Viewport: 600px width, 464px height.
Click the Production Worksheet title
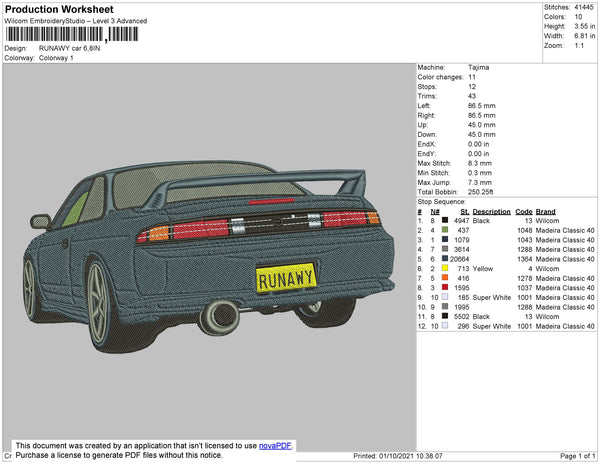pos(58,8)
